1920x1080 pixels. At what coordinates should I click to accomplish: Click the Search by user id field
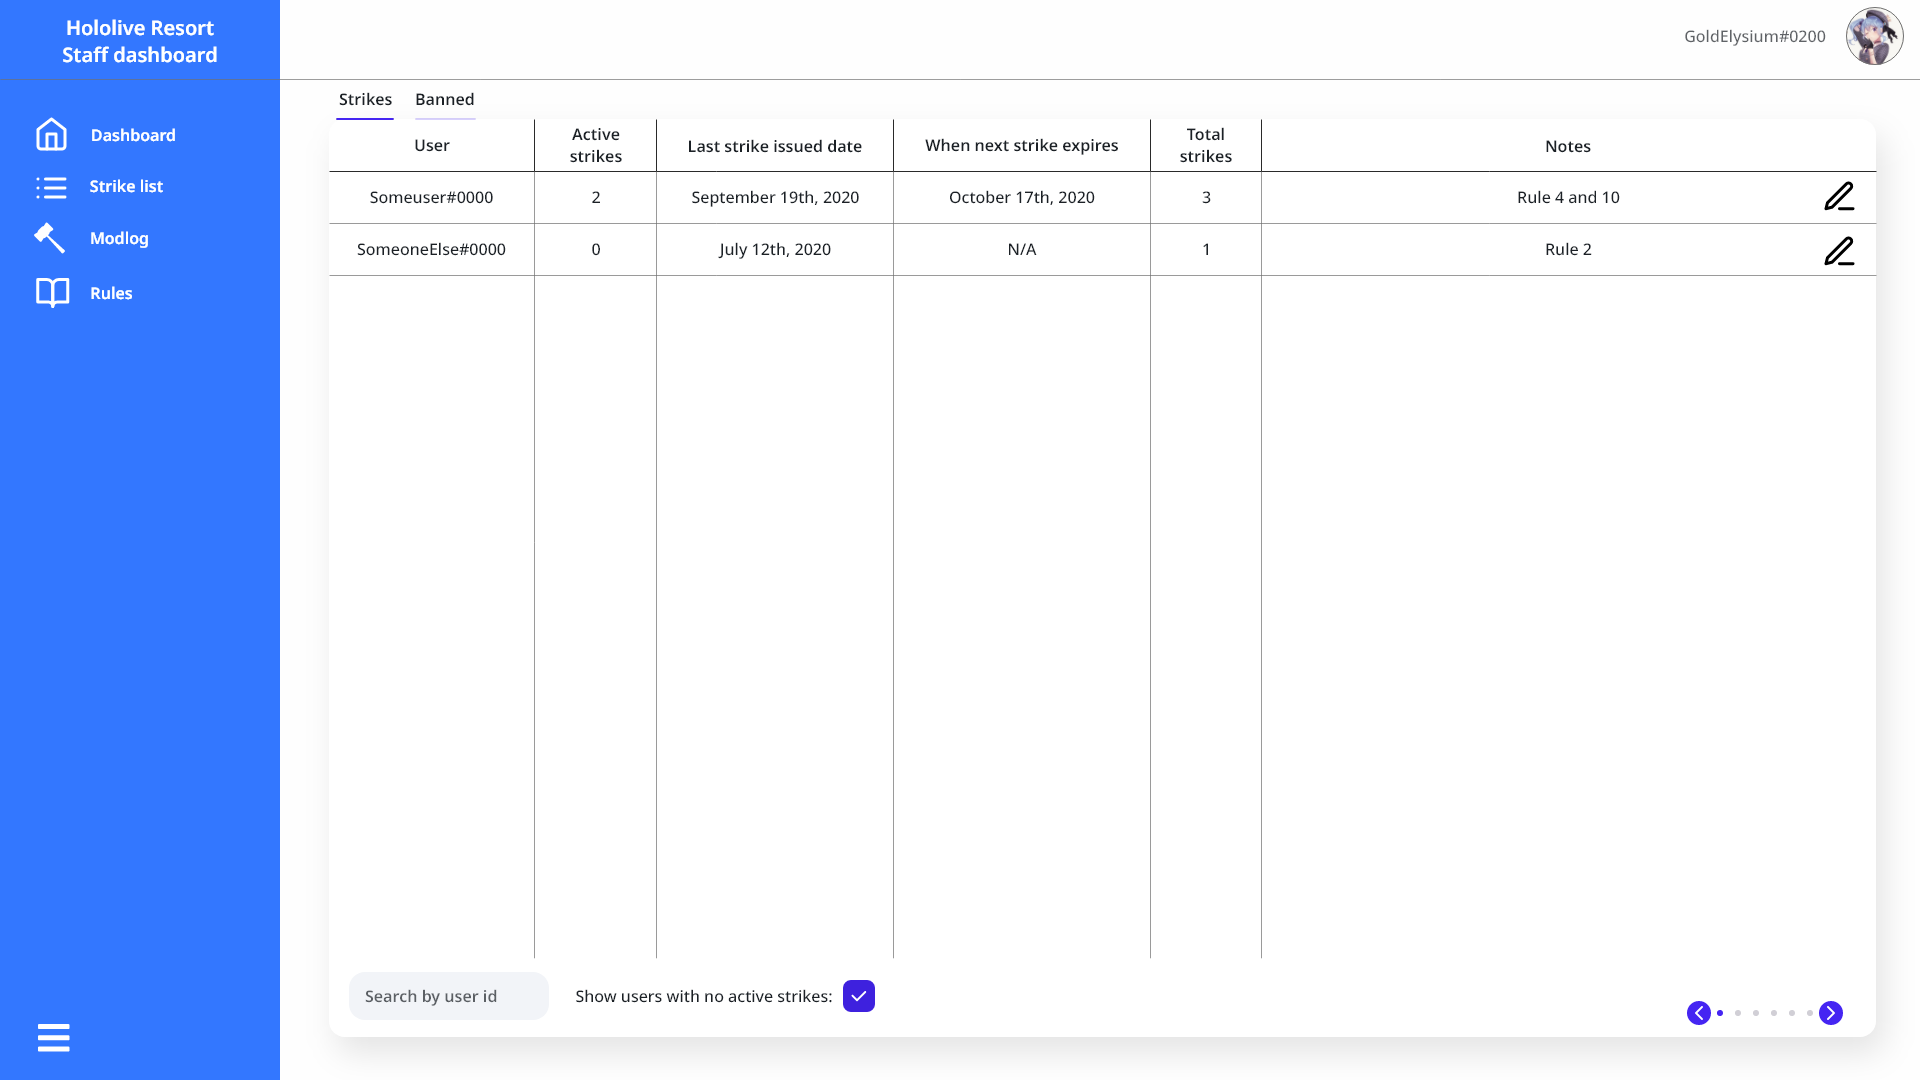448,996
